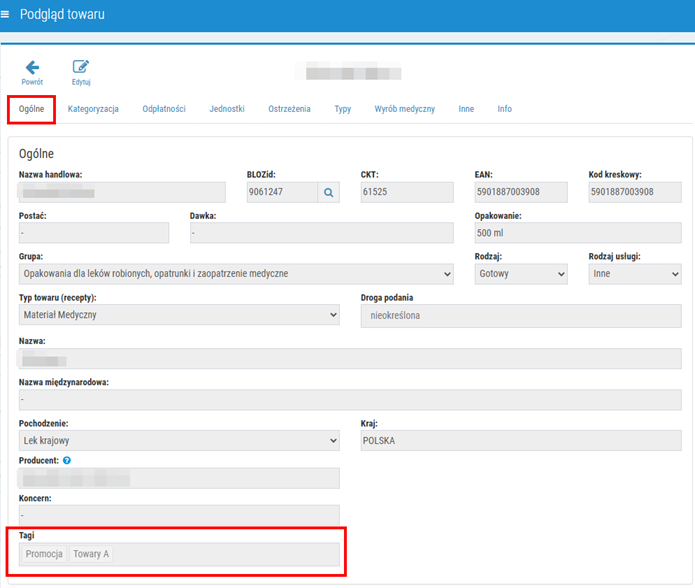Screen dimensions: 695x588
Task: Click the Producent help question icon
Action: [x=67, y=460]
